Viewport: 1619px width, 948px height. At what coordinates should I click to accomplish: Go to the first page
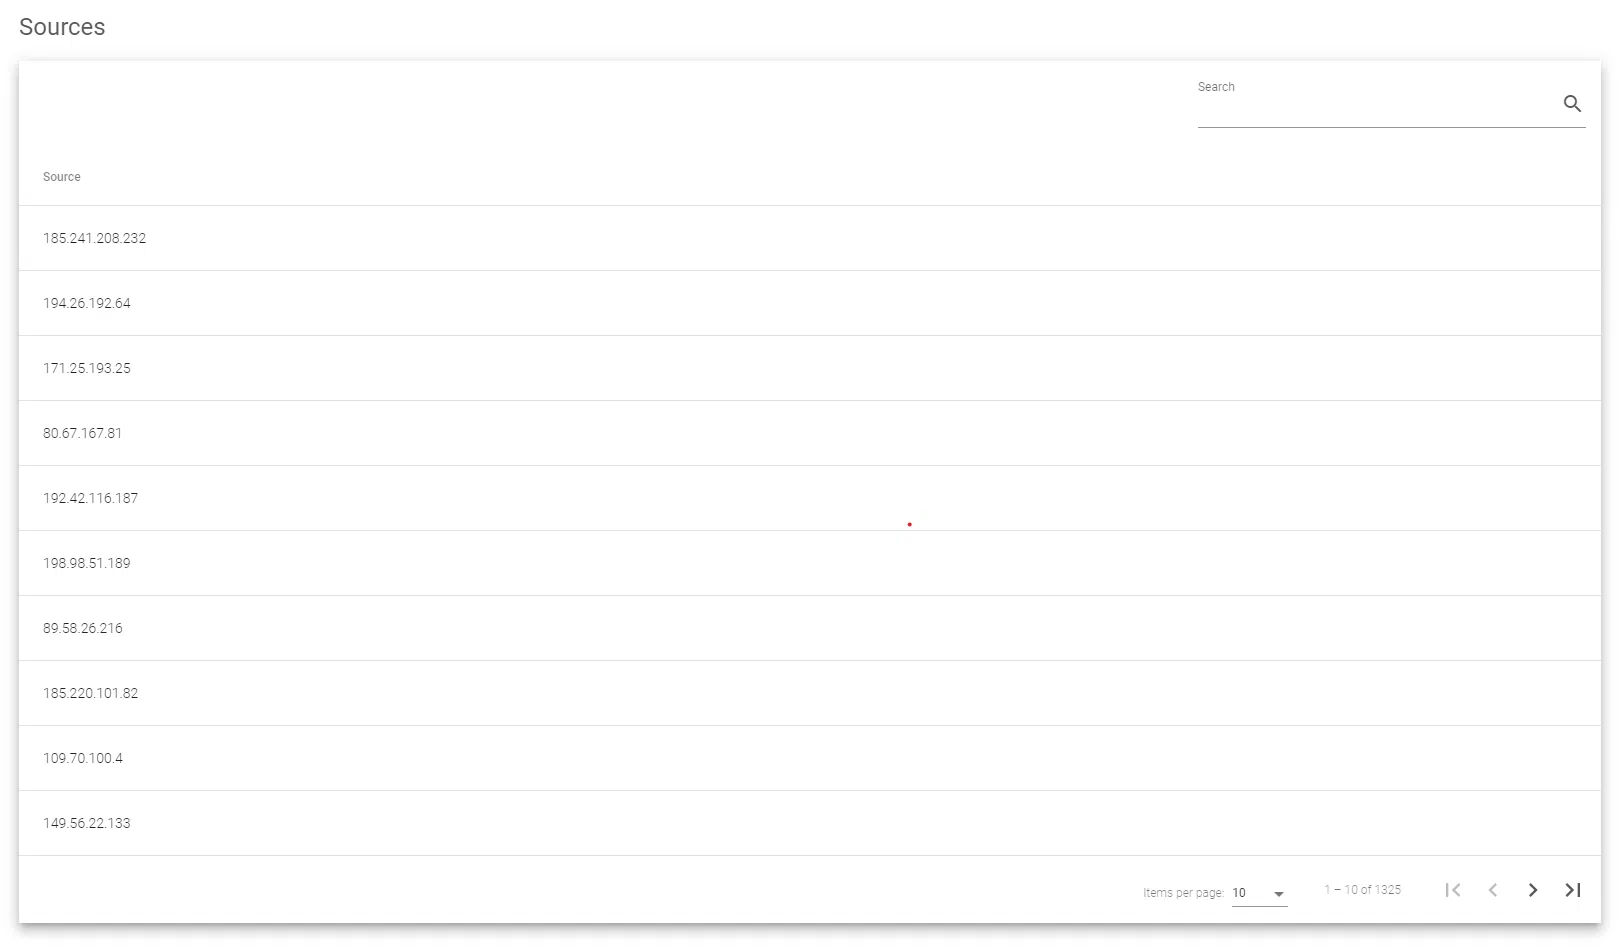click(x=1453, y=890)
